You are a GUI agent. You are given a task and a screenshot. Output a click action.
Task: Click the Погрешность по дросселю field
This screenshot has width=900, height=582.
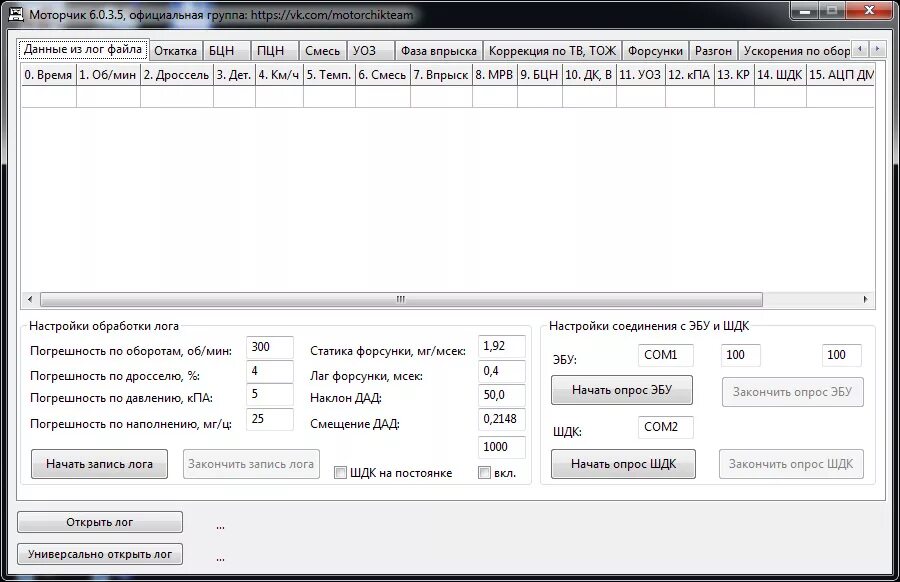pos(270,371)
